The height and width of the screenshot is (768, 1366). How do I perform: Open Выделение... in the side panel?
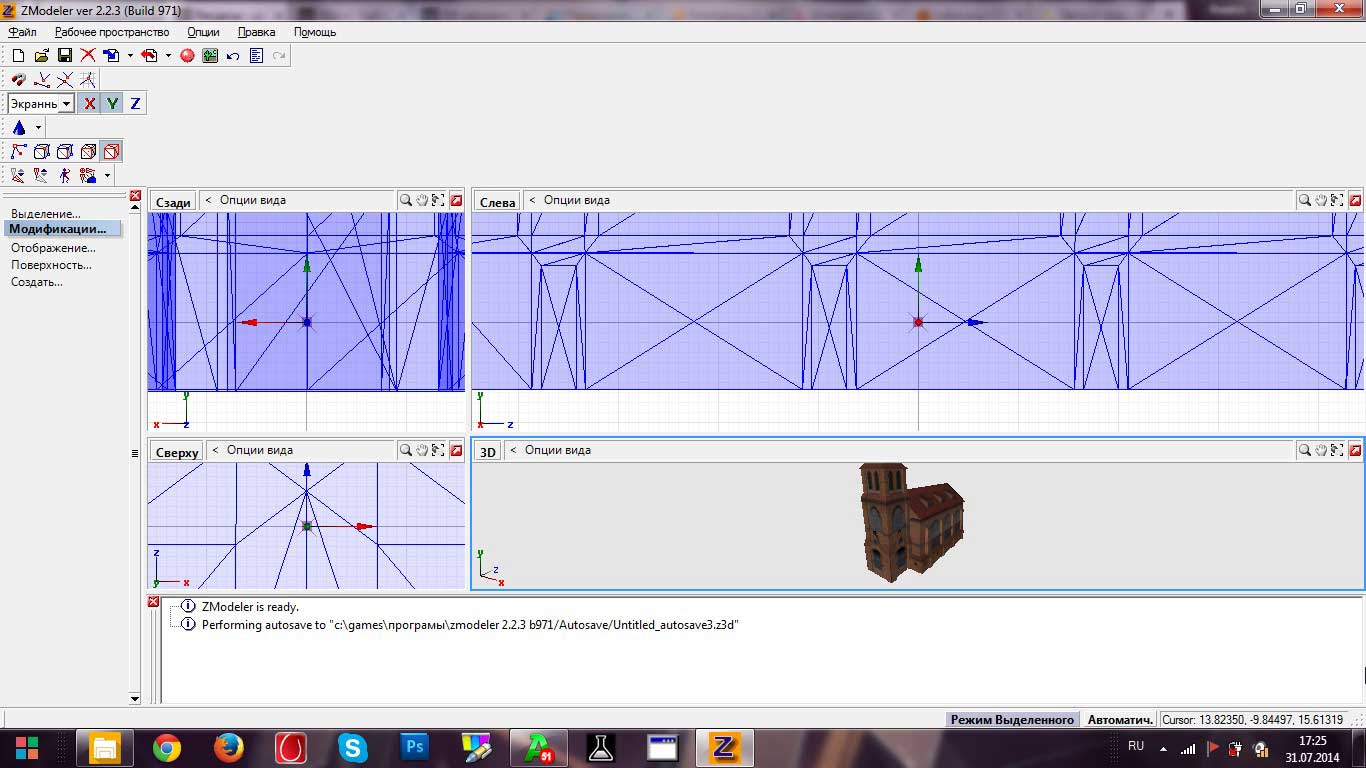tap(46, 214)
